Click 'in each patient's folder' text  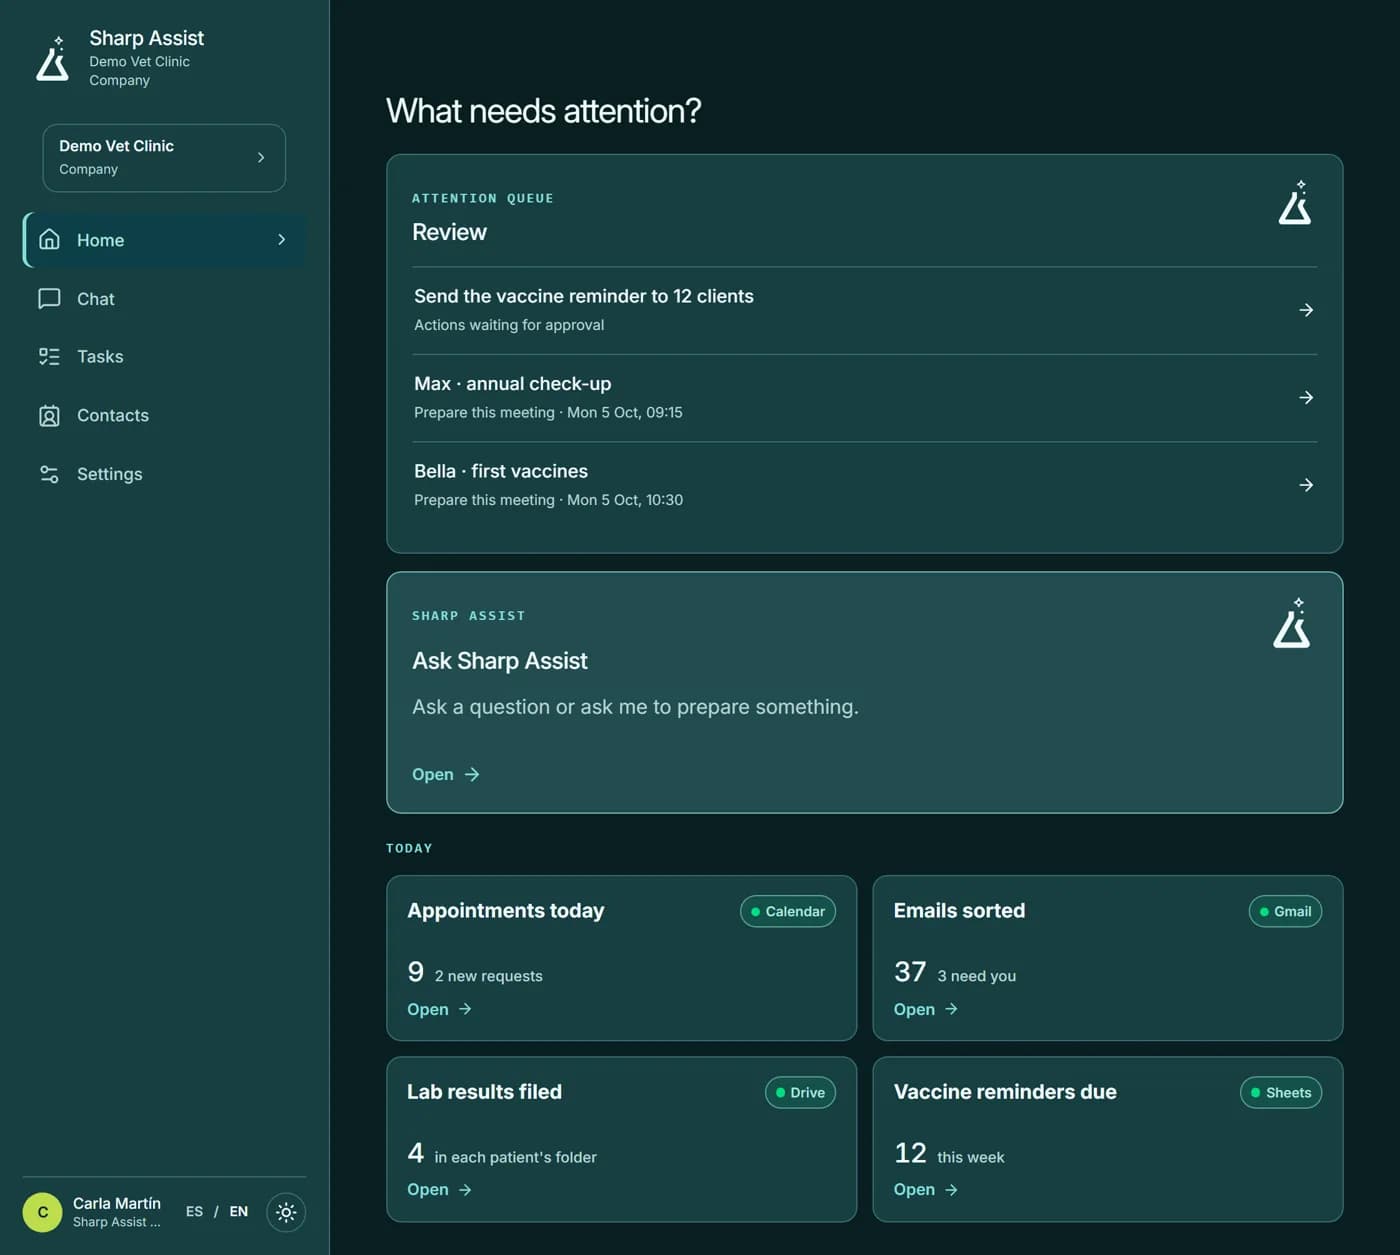pyautogui.click(x=515, y=1157)
